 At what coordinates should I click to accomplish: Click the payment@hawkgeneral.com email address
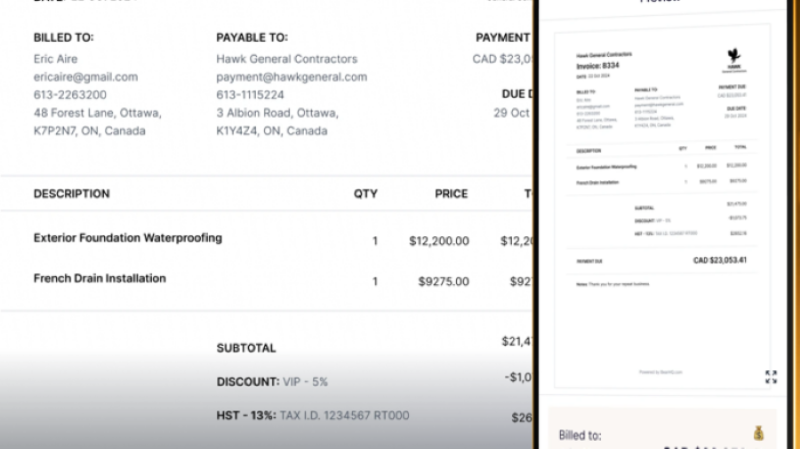pos(291,77)
